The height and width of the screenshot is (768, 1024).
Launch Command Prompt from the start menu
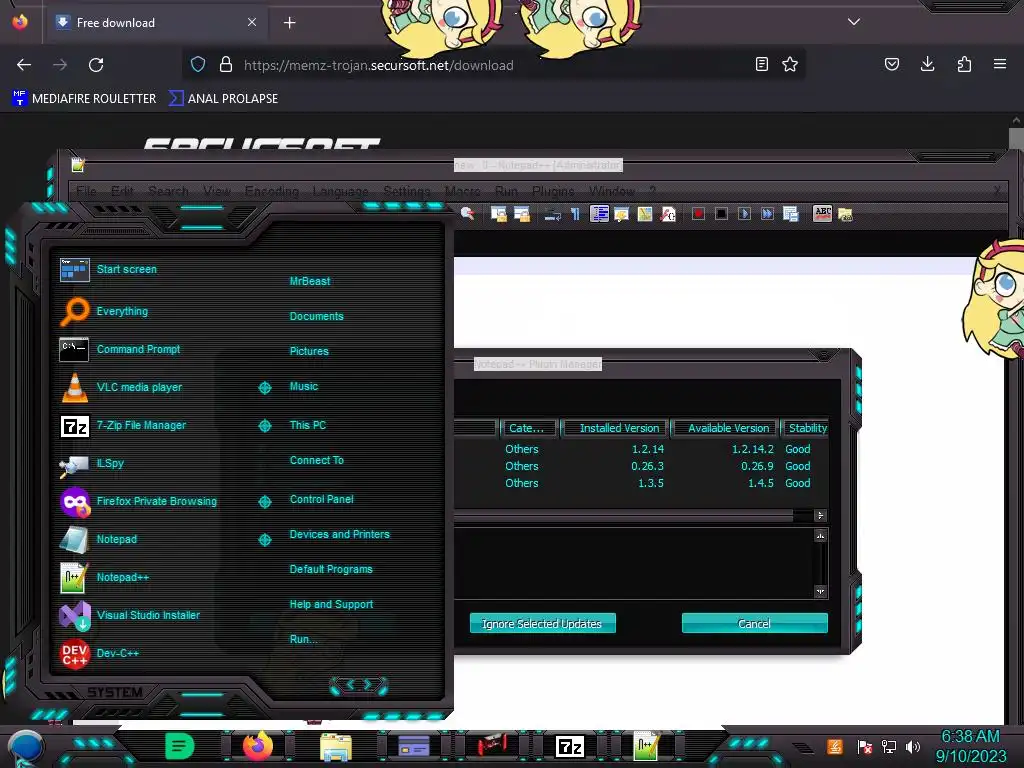click(x=120, y=349)
